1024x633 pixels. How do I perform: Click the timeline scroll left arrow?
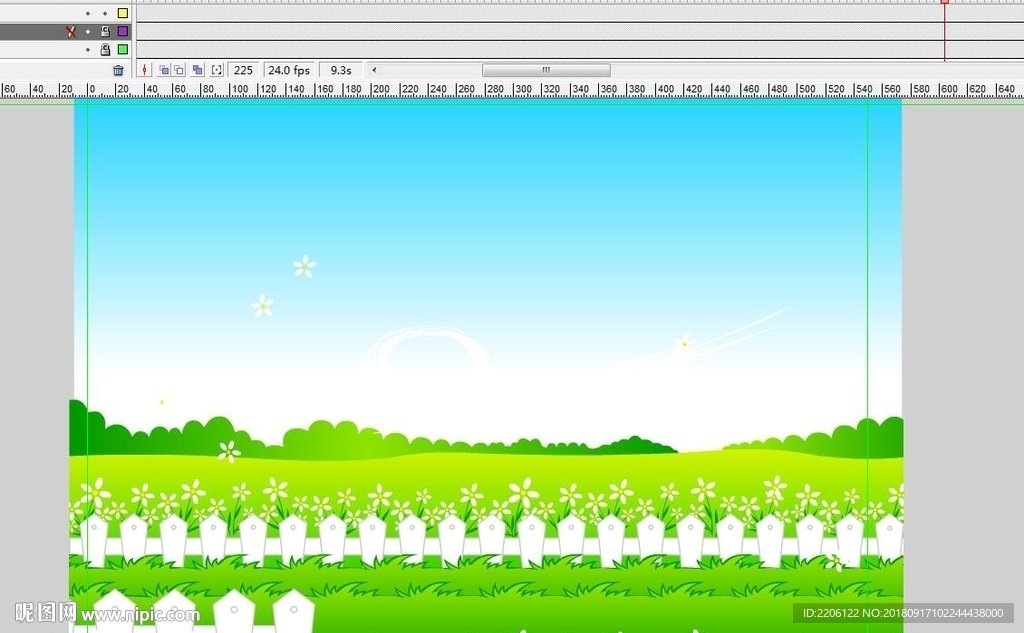(374, 70)
